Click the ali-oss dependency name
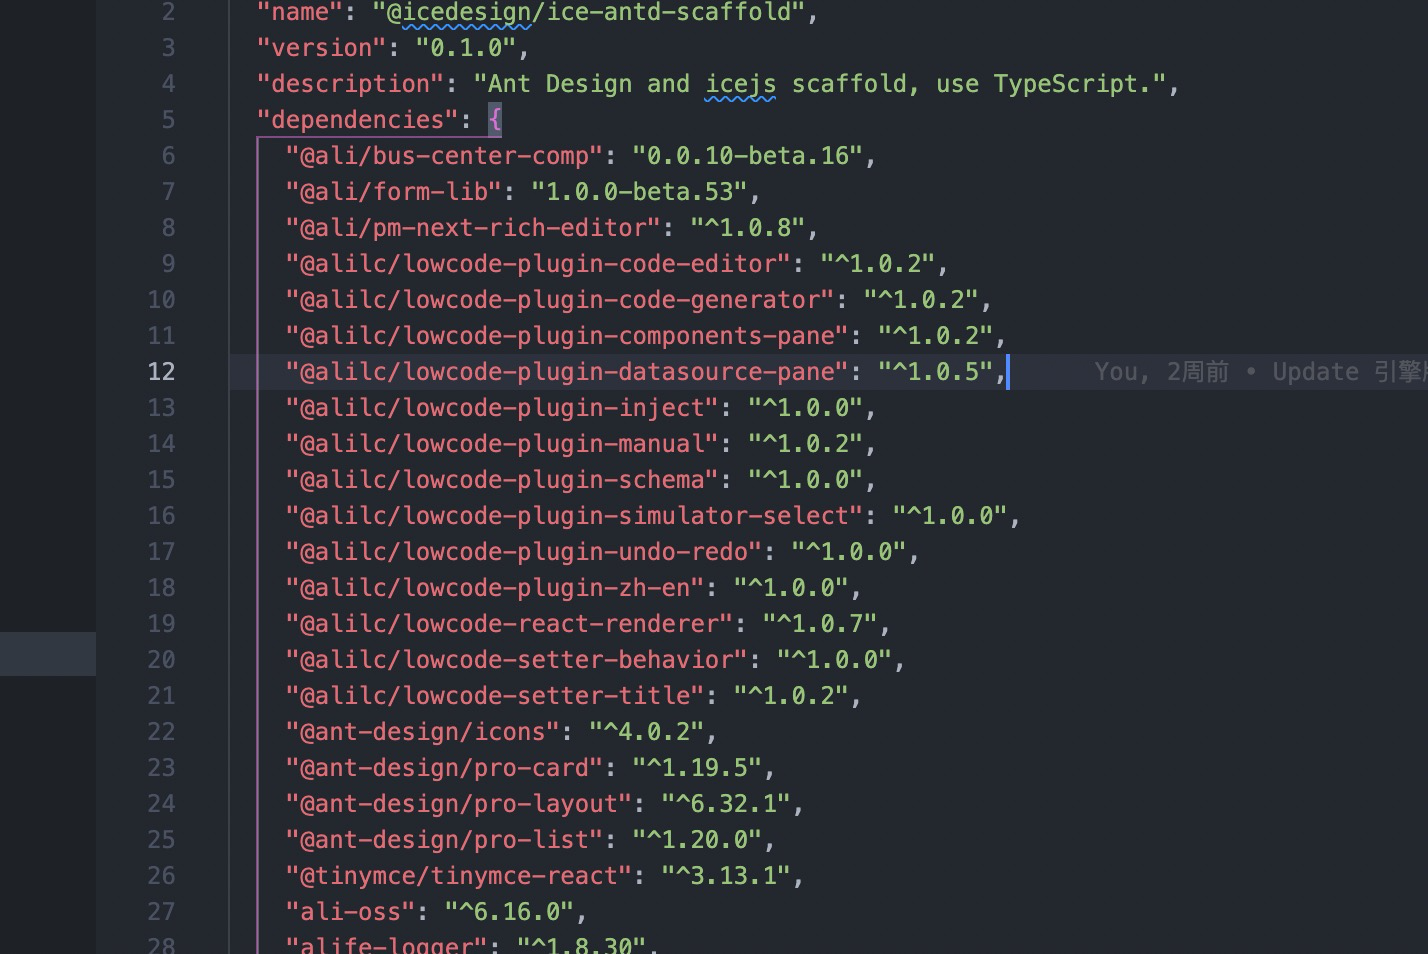Image resolution: width=1428 pixels, height=954 pixels. [351, 912]
